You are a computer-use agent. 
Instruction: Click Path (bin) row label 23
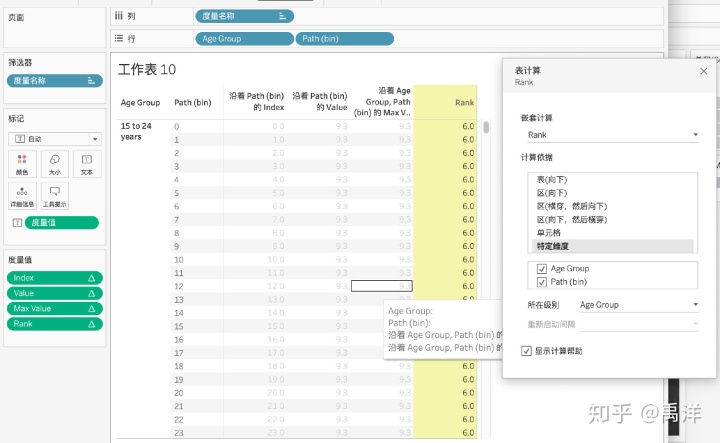coord(179,433)
